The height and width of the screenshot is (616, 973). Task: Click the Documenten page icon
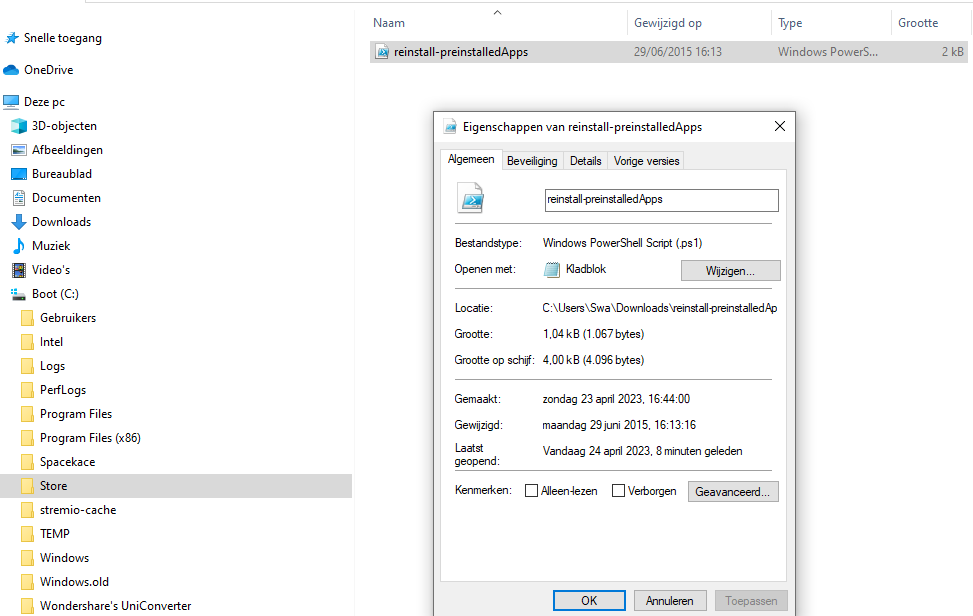click(19, 198)
